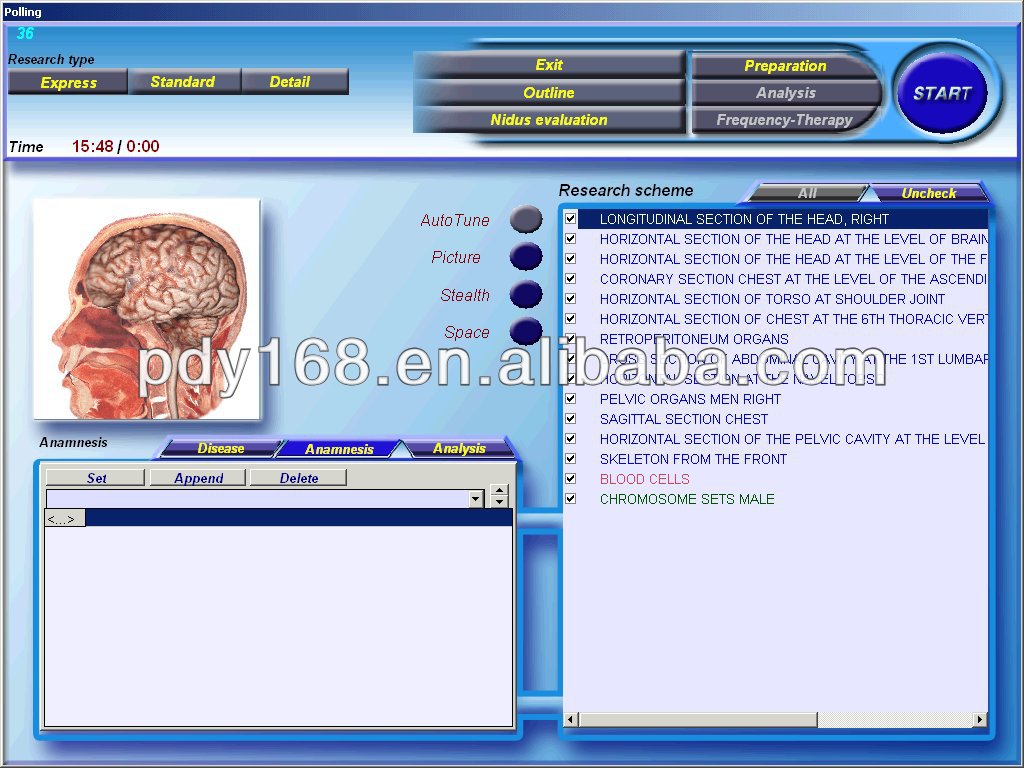This screenshot has height=768, width=1024.
Task: Open the Outline button
Action: 549,93
